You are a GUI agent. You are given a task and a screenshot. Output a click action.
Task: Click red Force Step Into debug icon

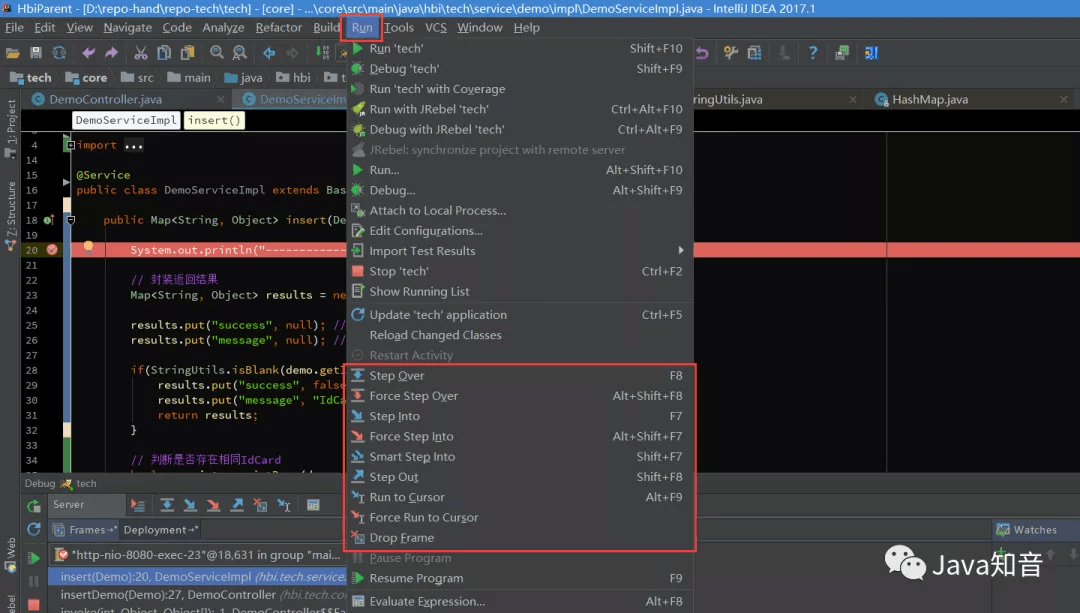click(x=214, y=506)
